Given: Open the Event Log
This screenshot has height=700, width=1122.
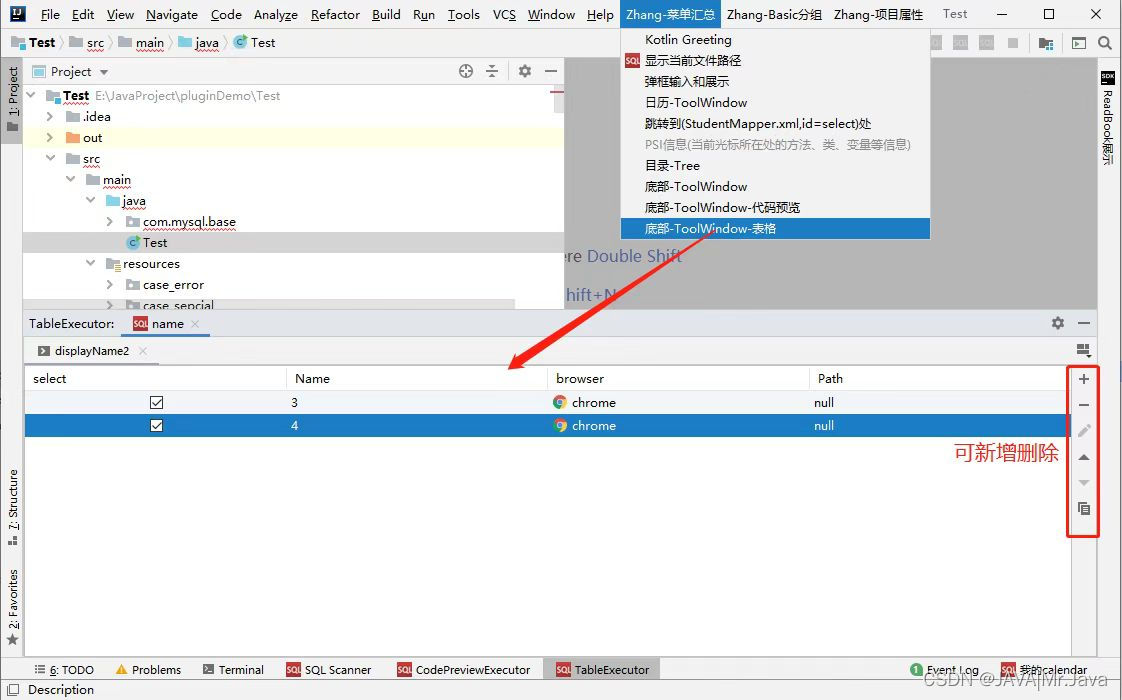Looking at the screenshot, I should (945, 670).
